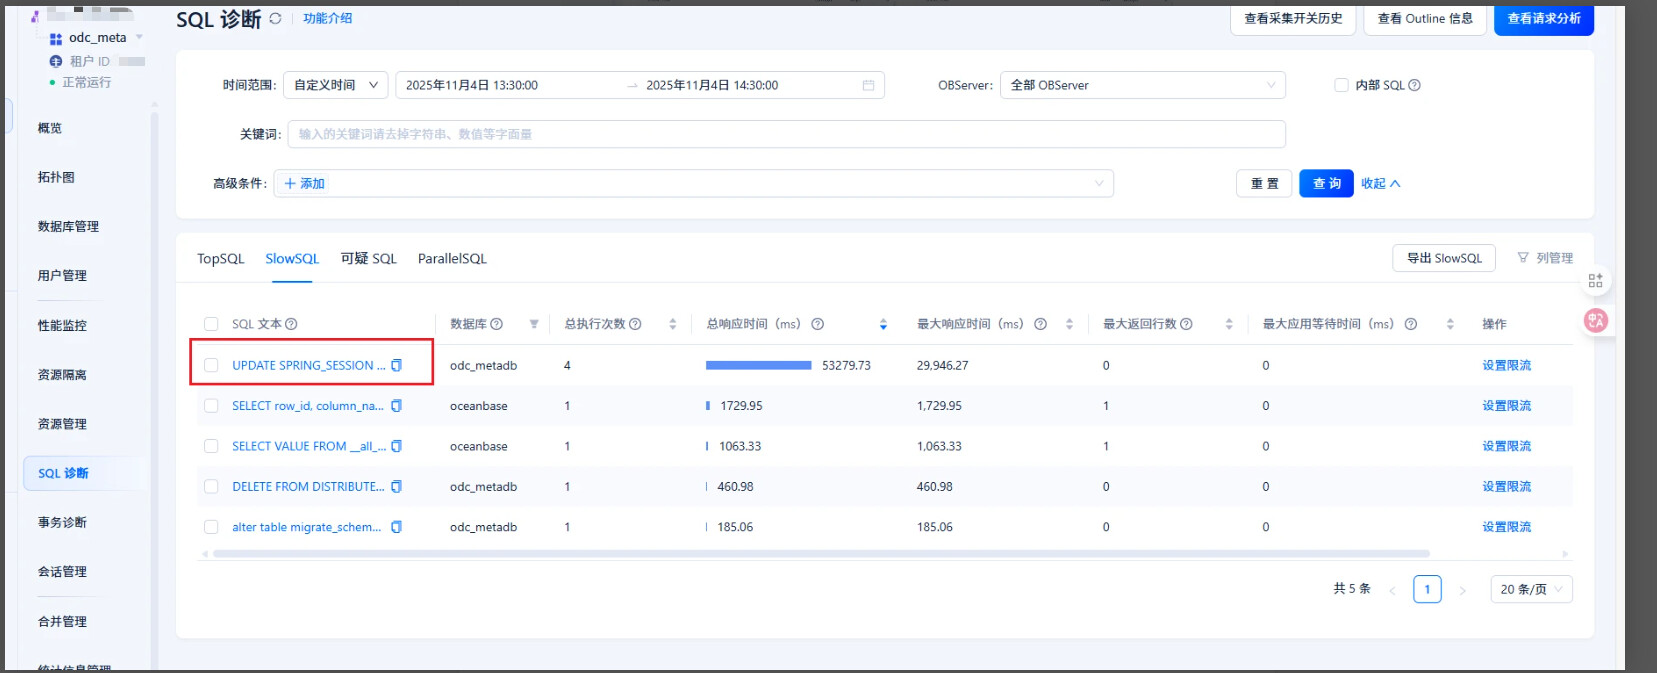Screen dimensions: 1657x673
Task: Click 设置限流 for the alter table row
Action: [x=1506, y=527]
